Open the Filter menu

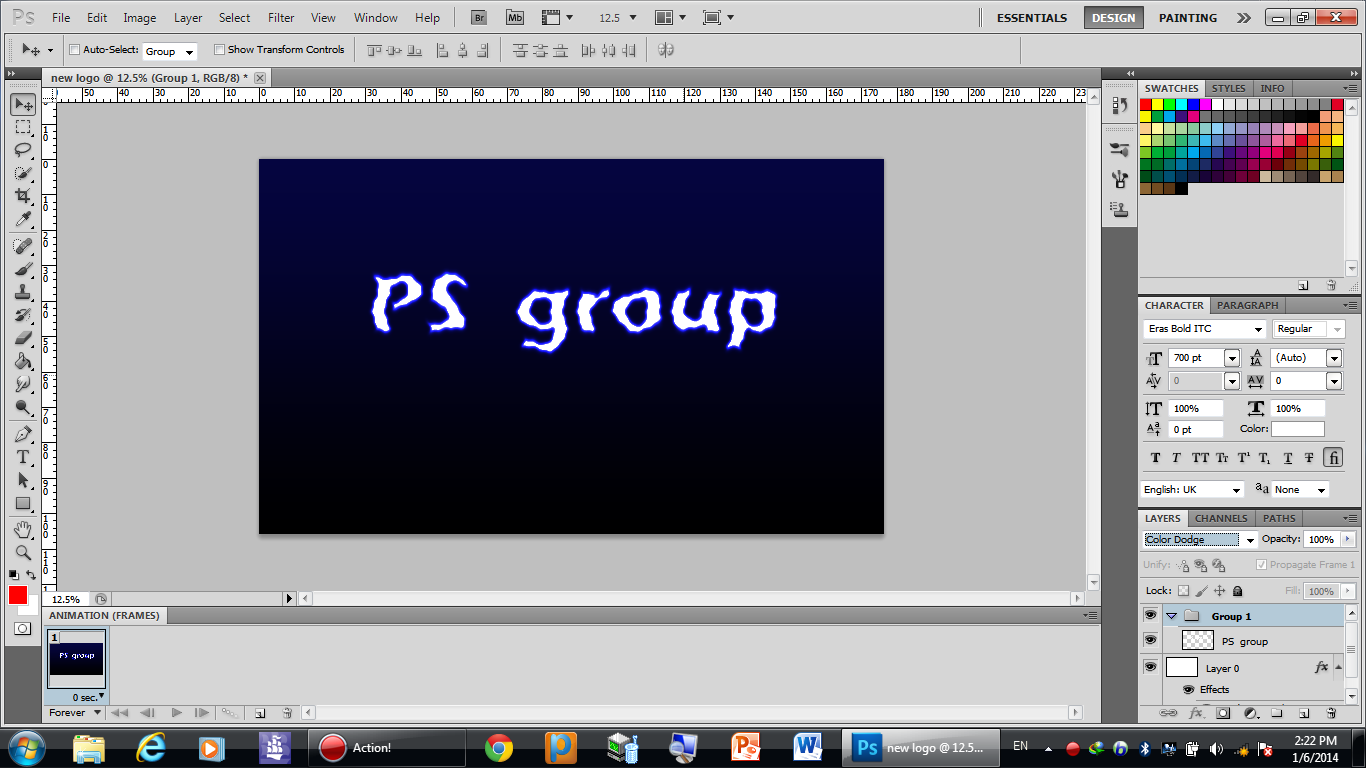pos(281,18)
